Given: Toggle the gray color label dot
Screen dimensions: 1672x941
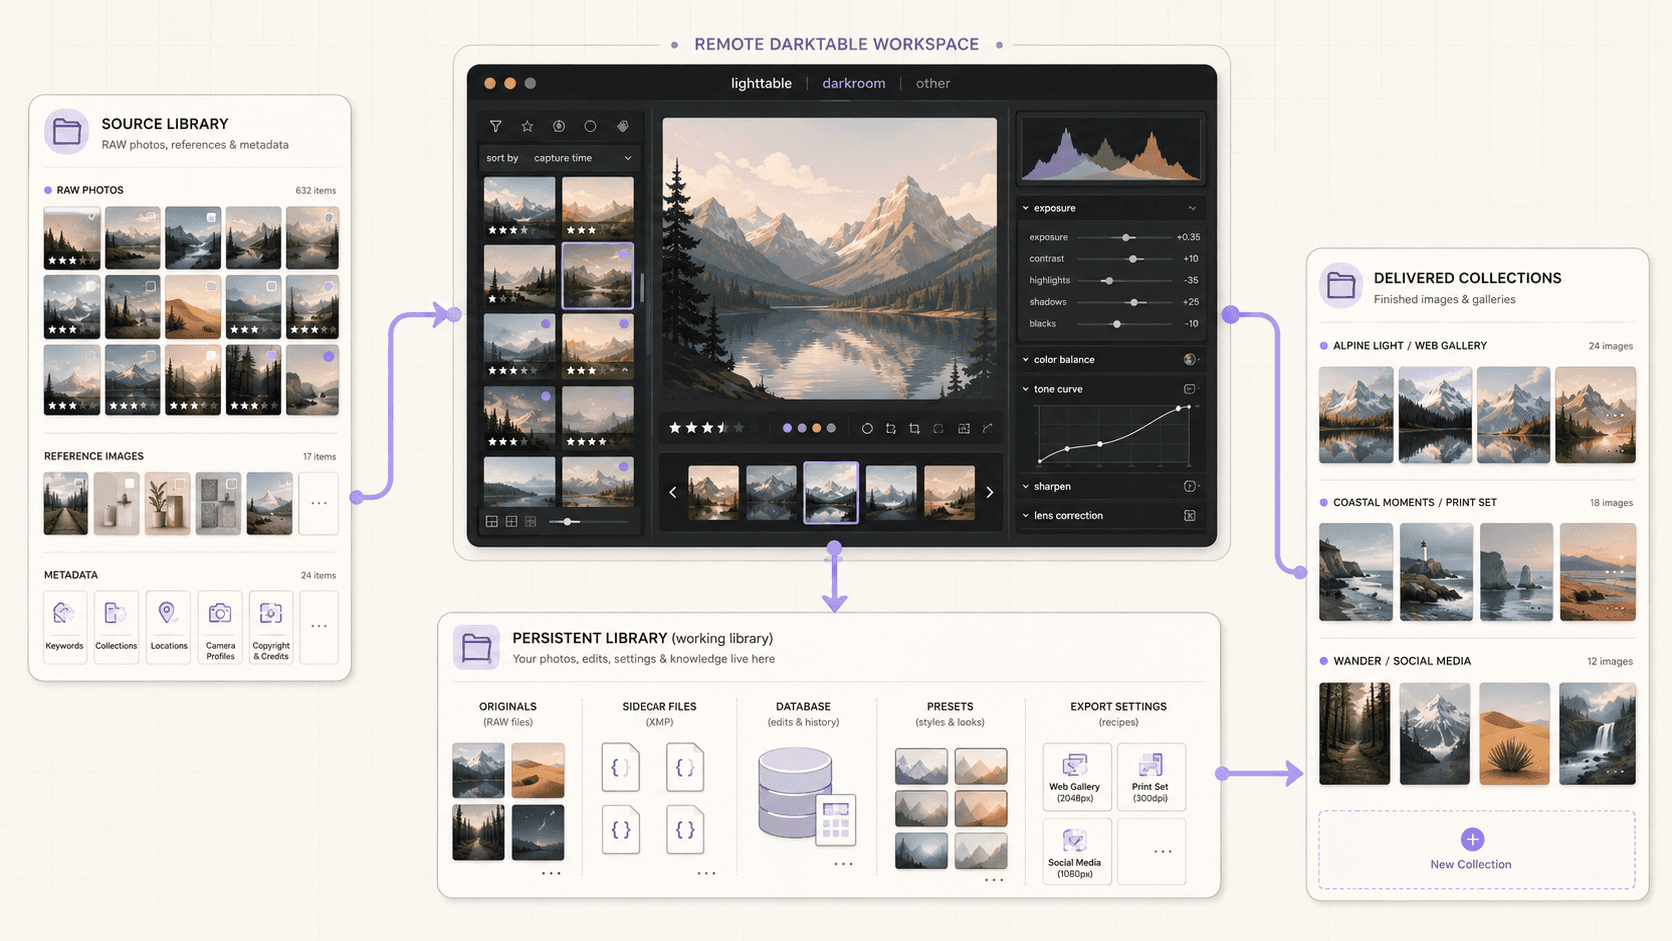Looking at the screenshot, I should pos(831,428).
